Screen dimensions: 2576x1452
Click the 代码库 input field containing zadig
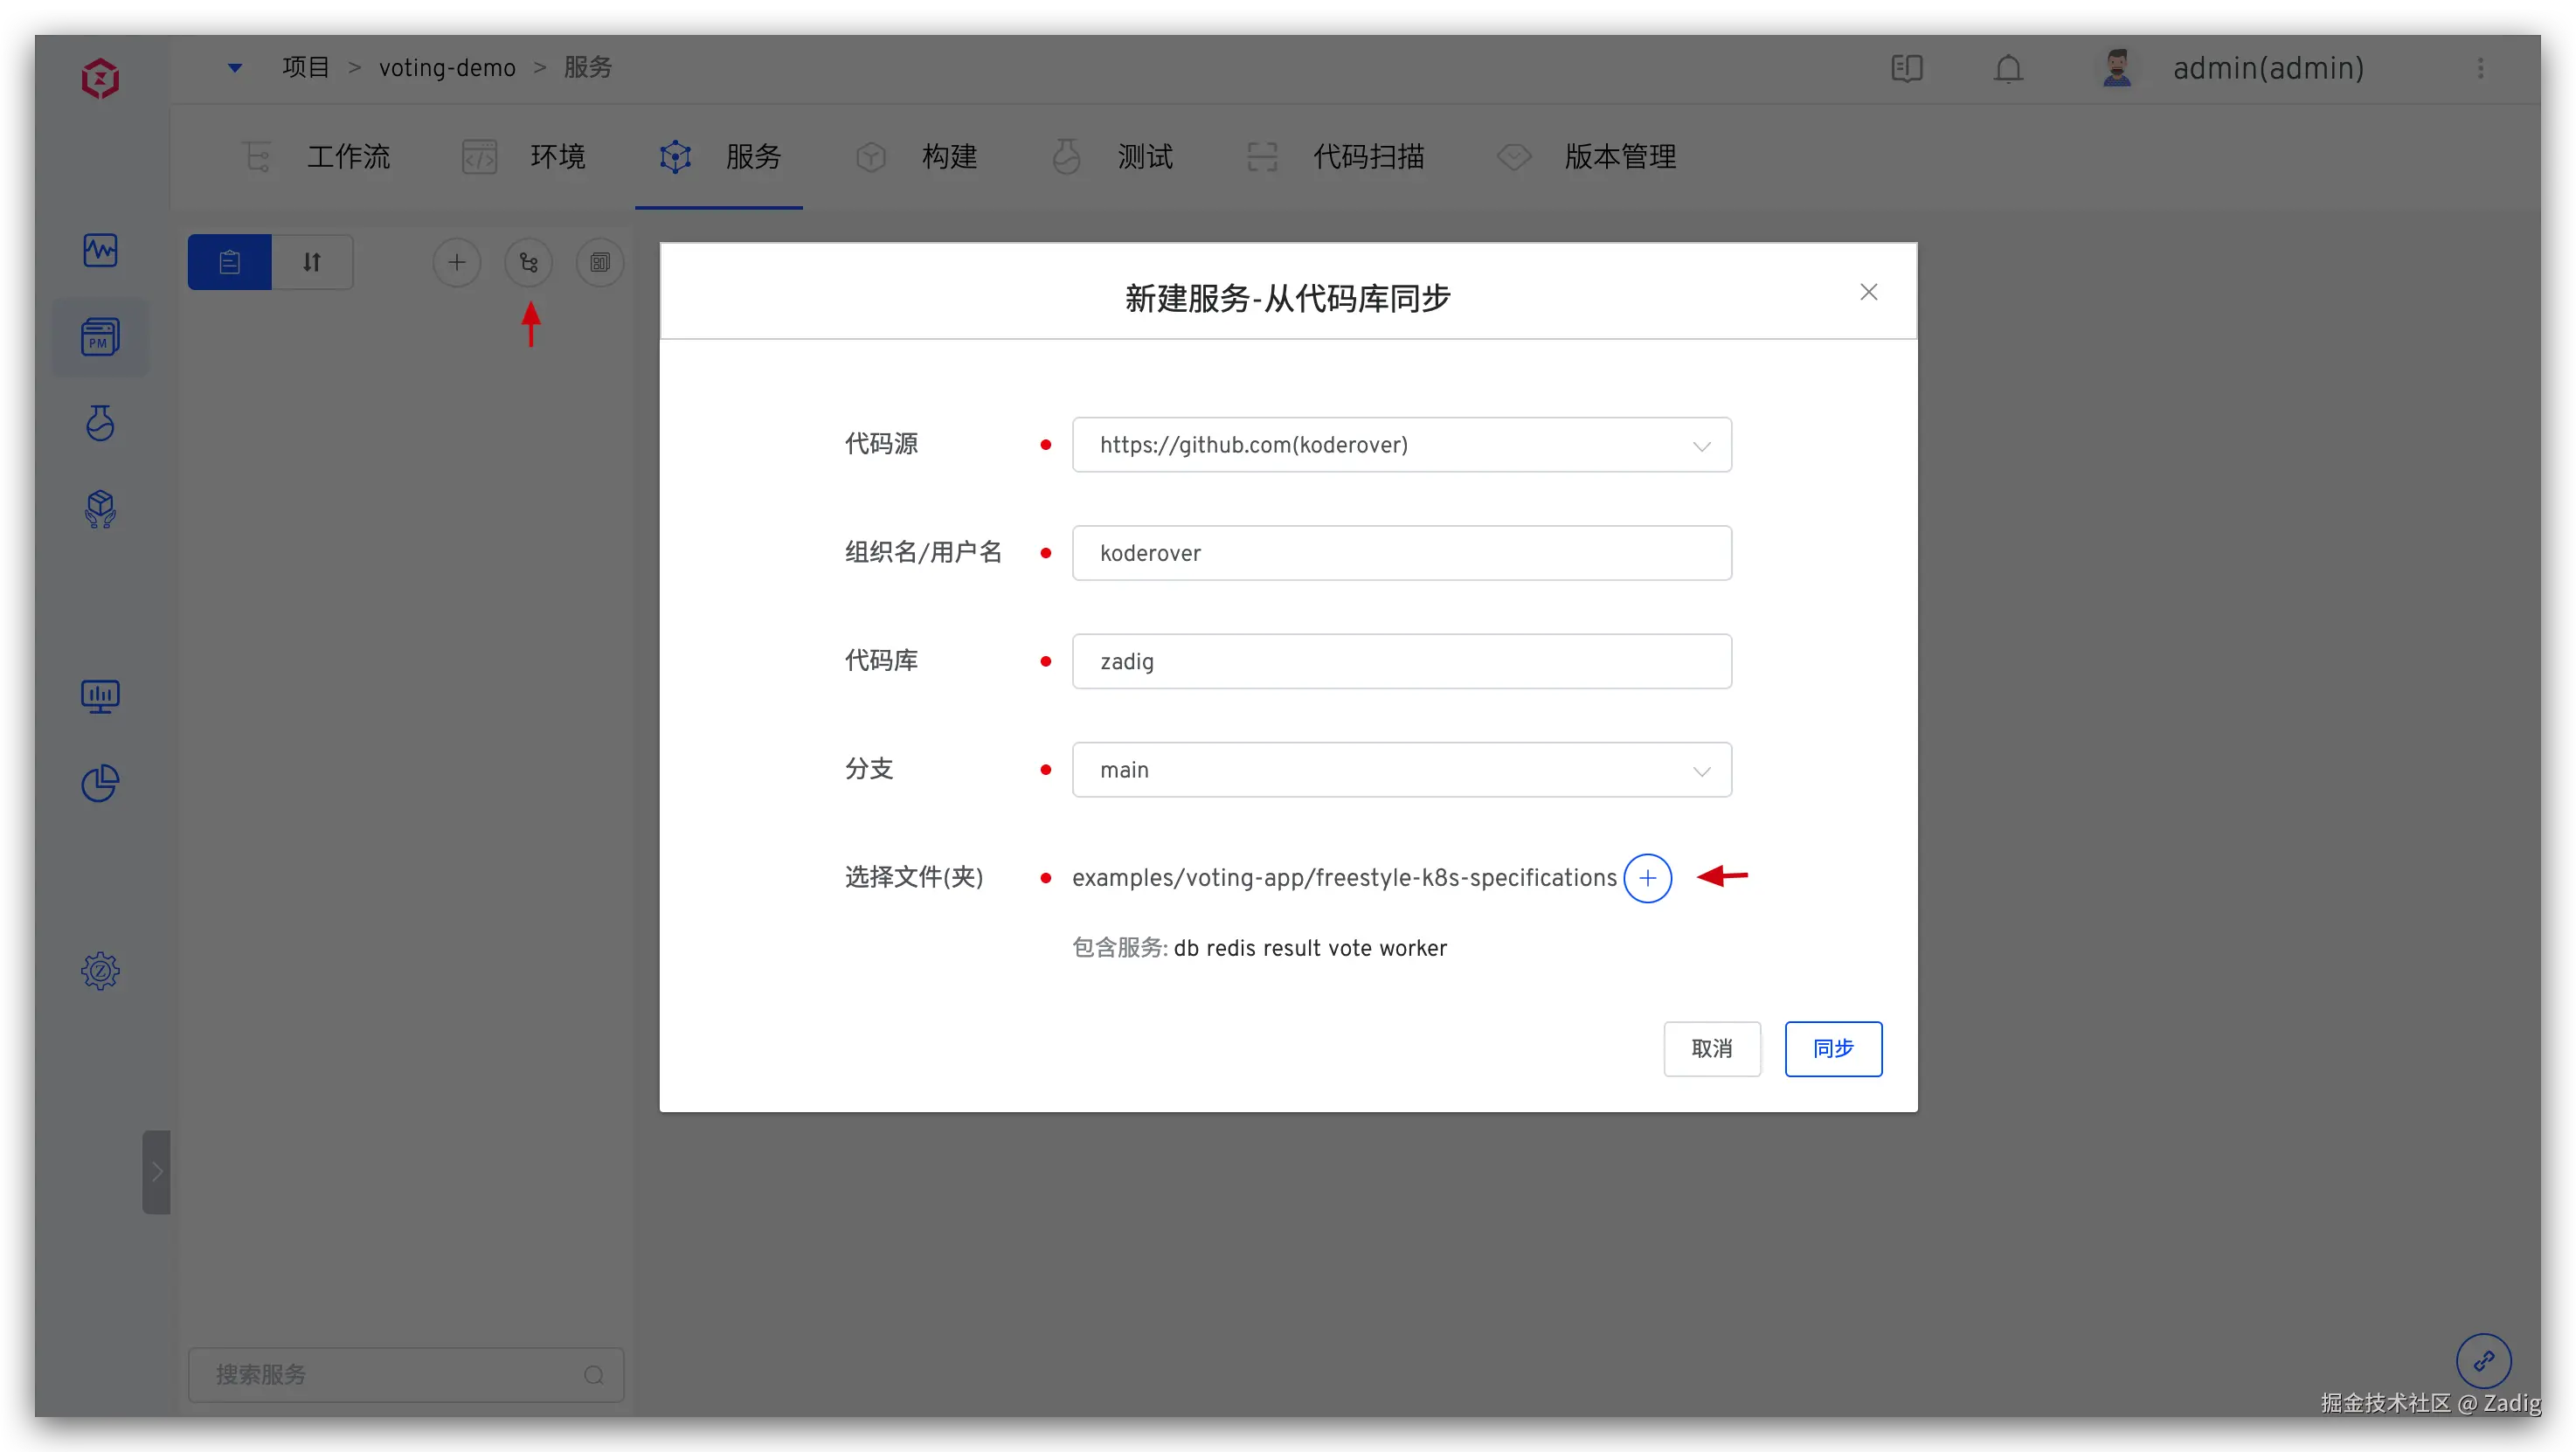point(1401,662)
